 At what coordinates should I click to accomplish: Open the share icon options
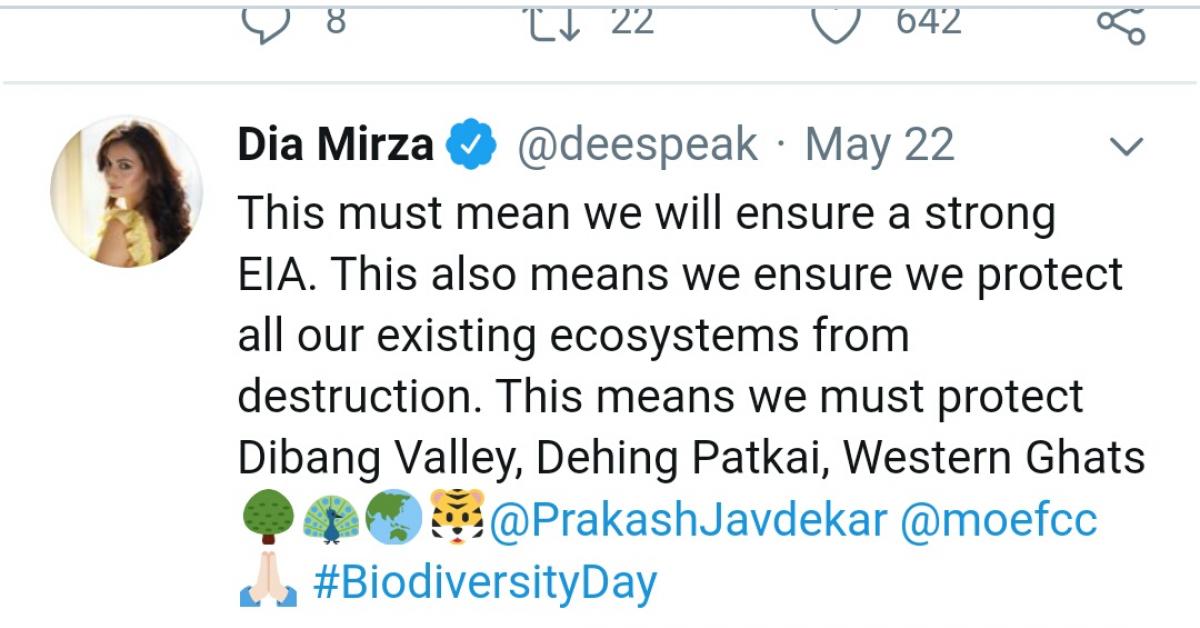pos(1120,24)
